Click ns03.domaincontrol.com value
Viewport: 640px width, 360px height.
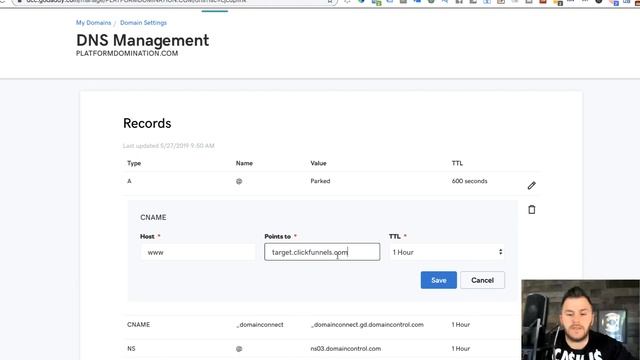pyautogui.click(x=346, y=349)
